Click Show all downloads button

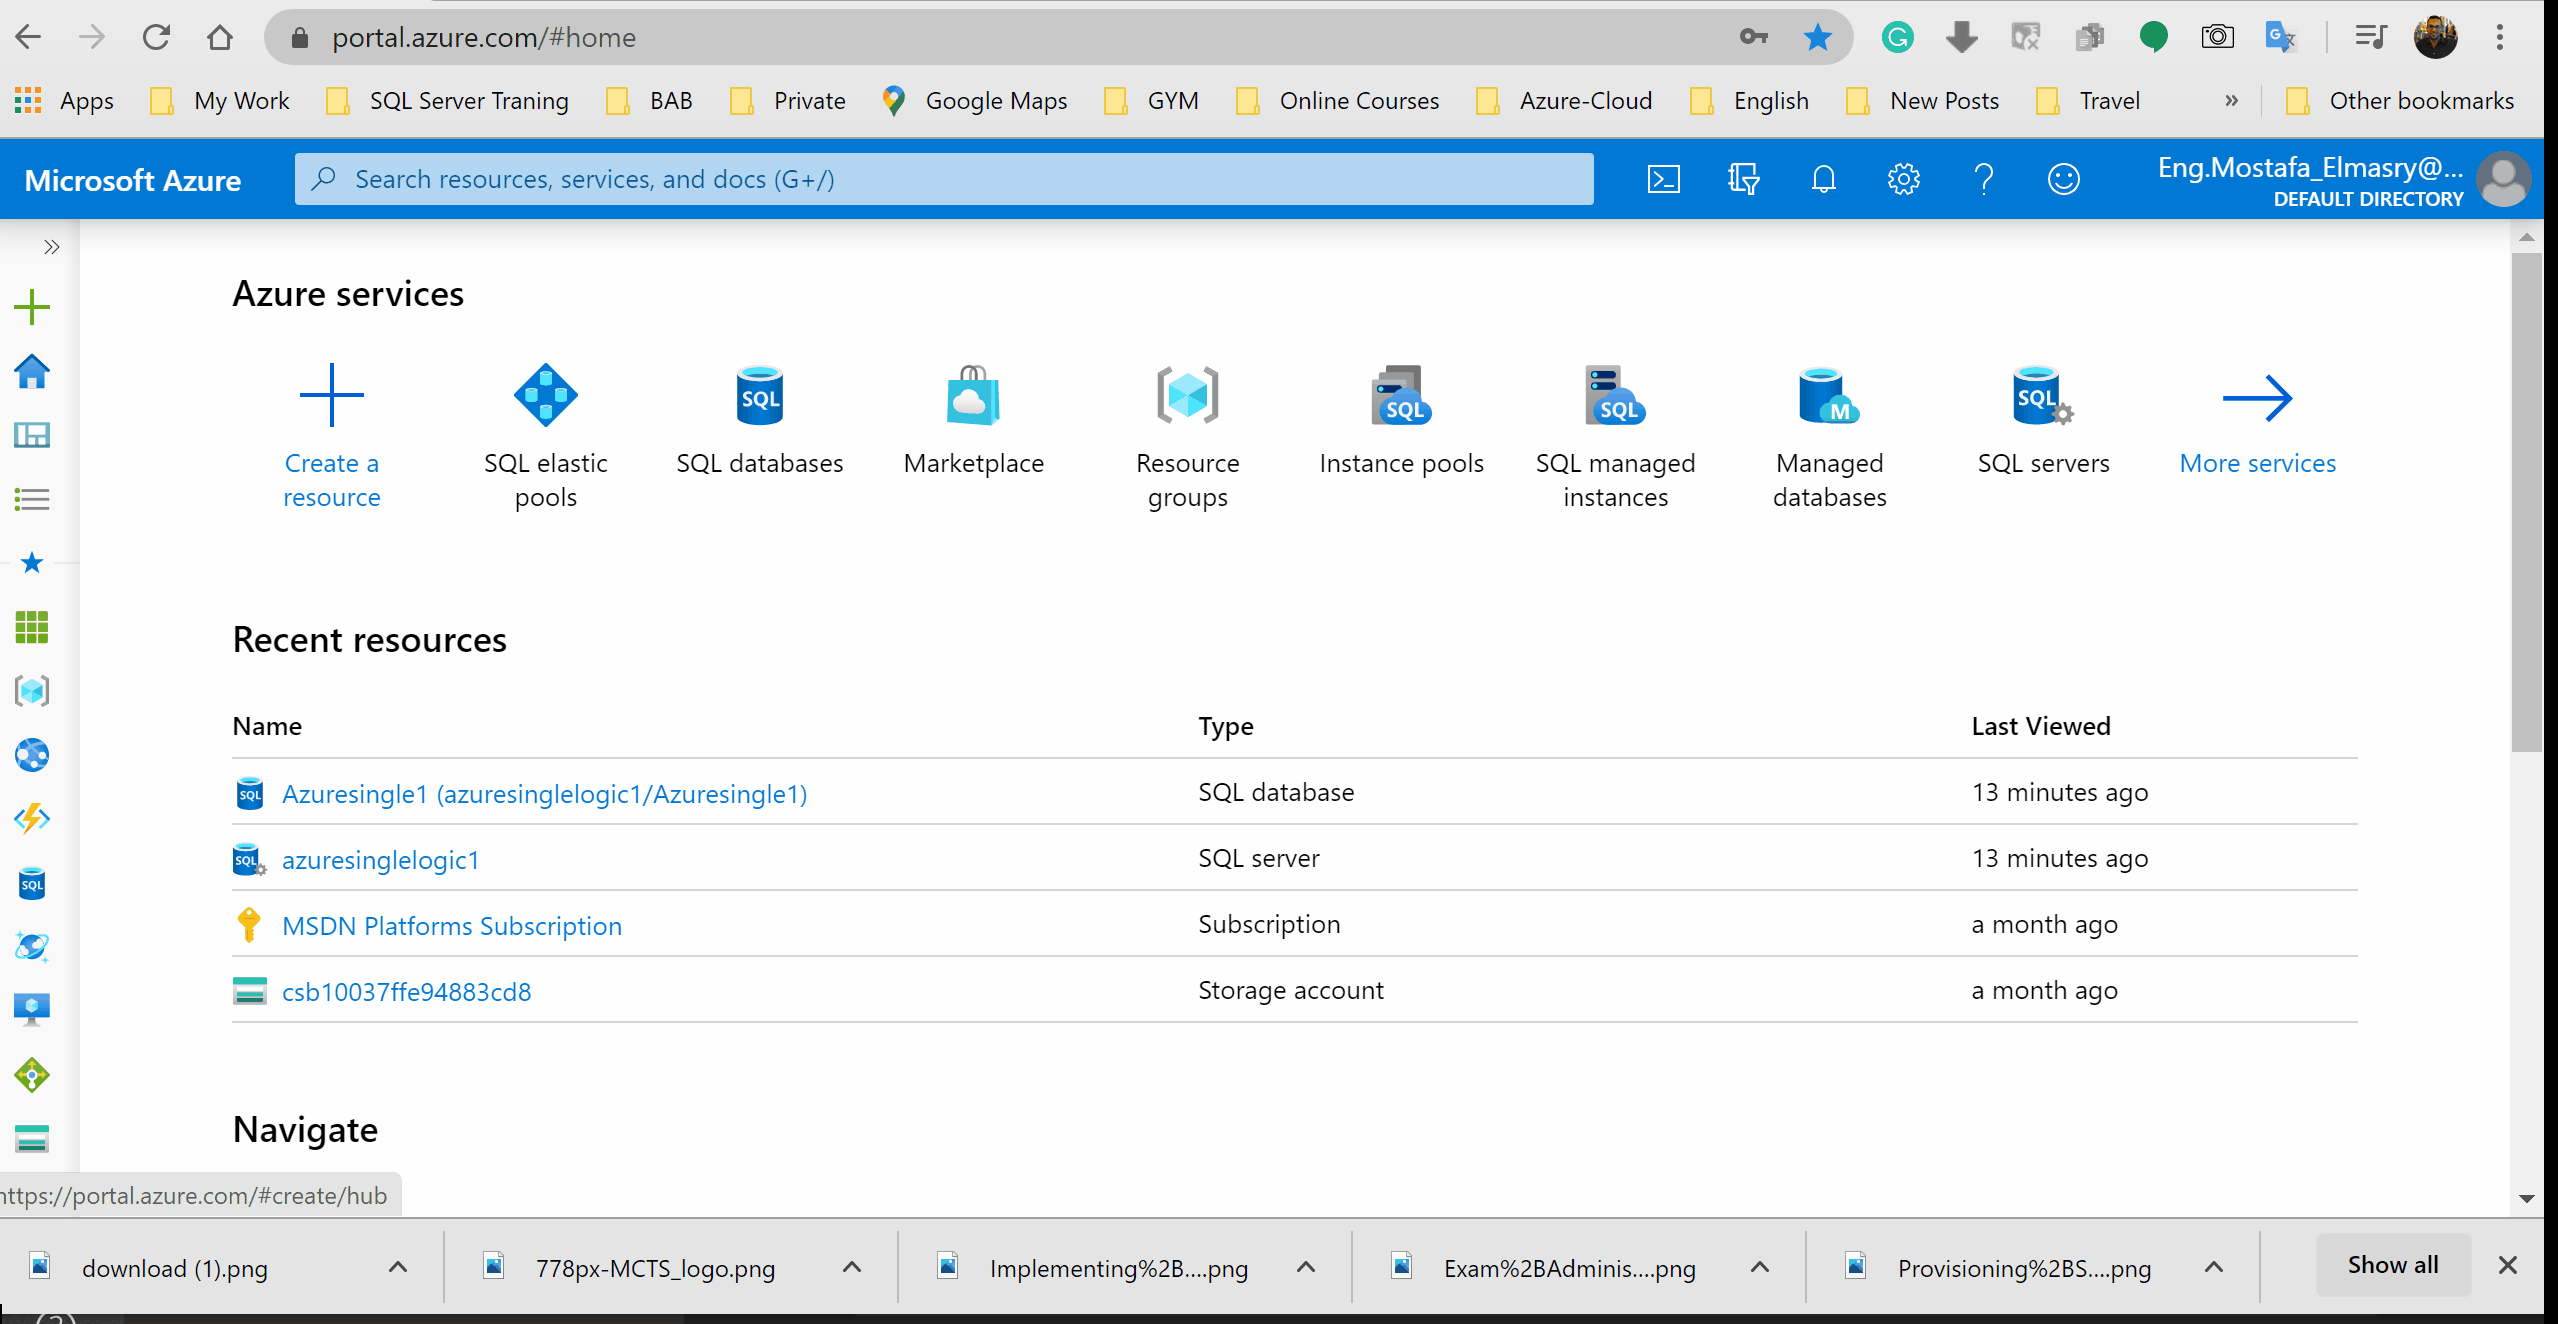(2392, 1265)
